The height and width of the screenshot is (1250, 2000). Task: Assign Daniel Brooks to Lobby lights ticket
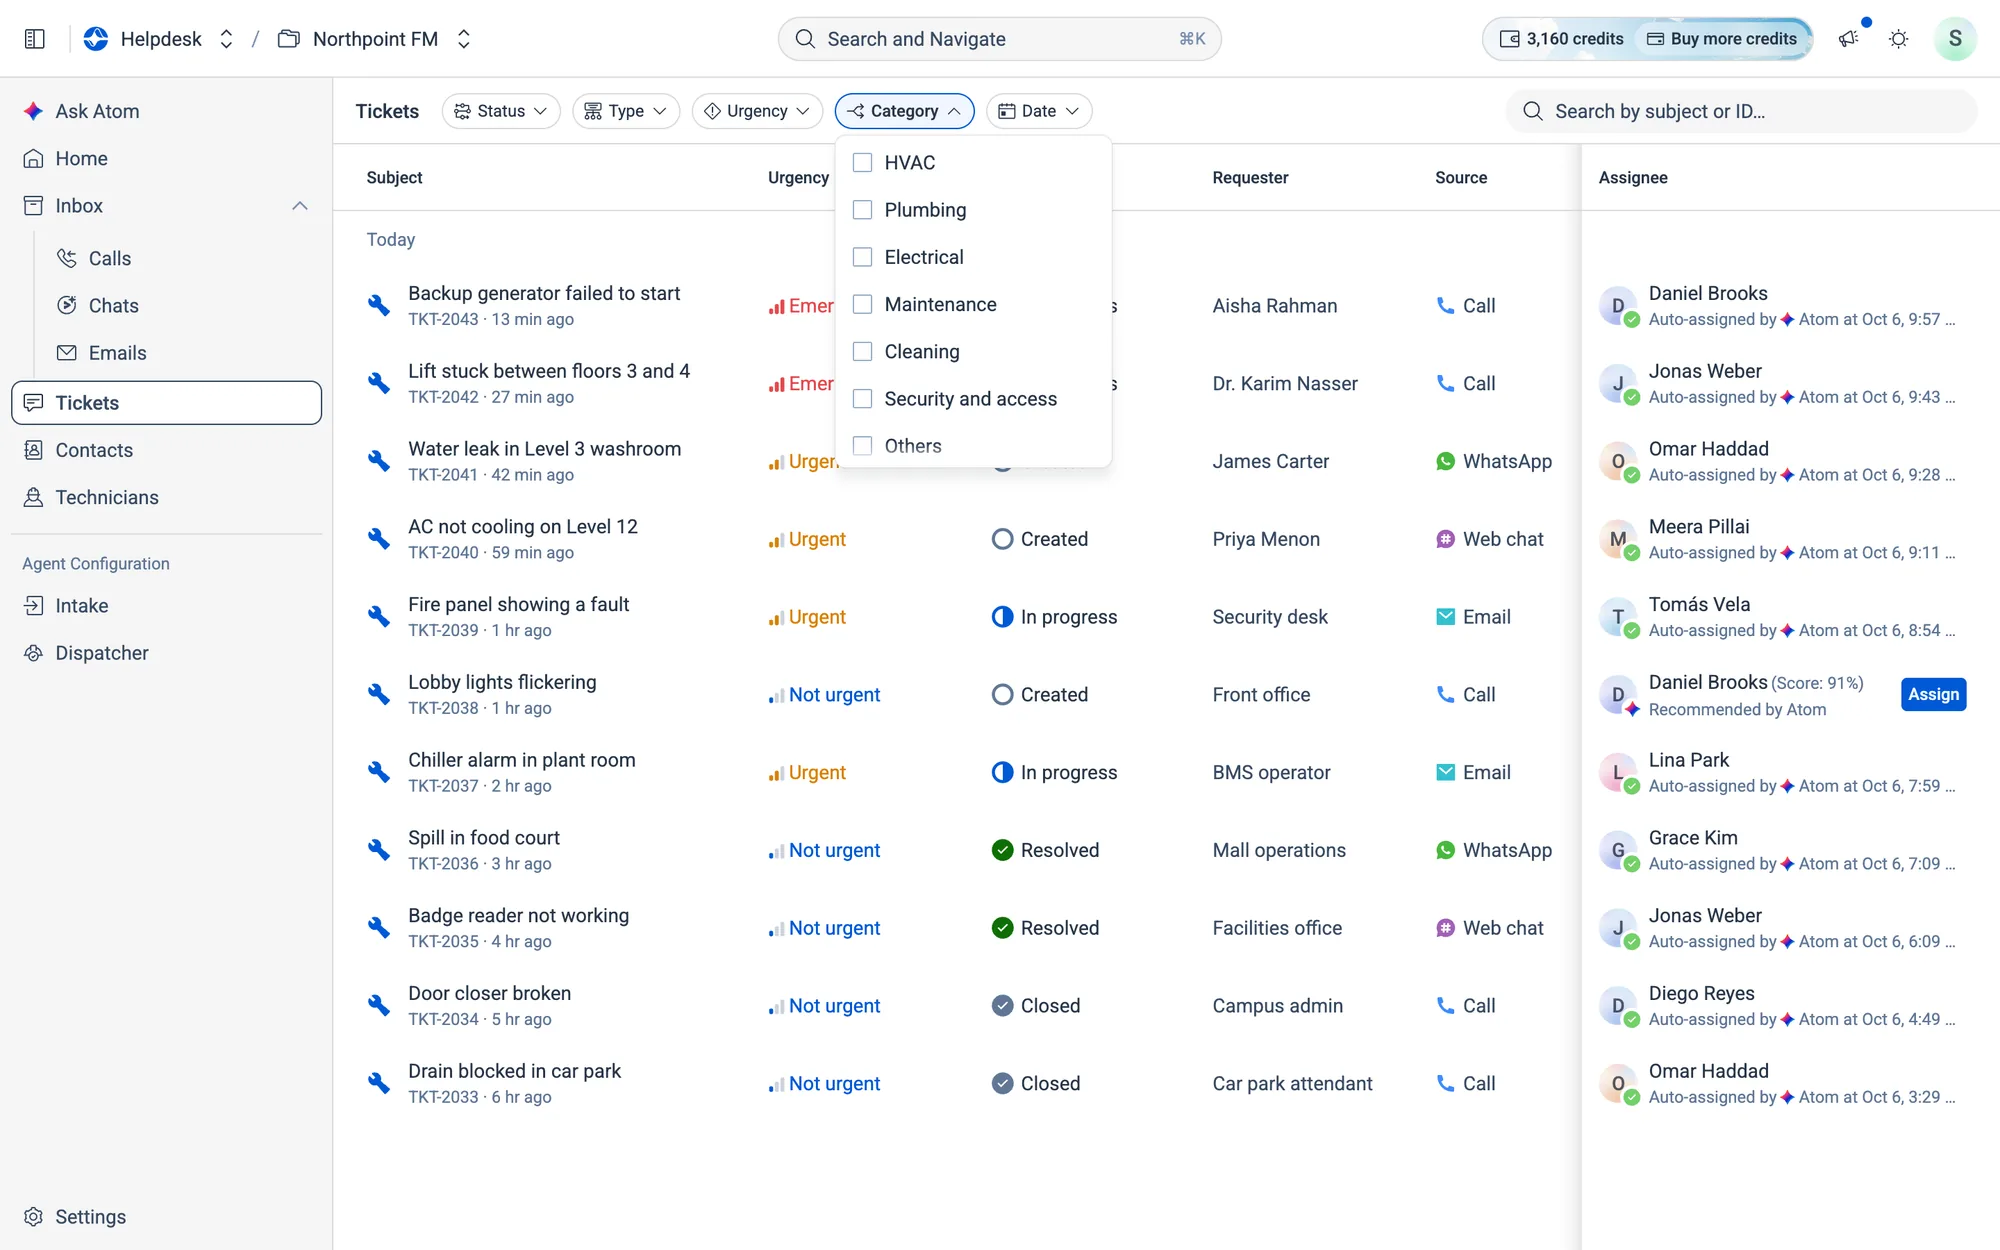point(1933,694)
